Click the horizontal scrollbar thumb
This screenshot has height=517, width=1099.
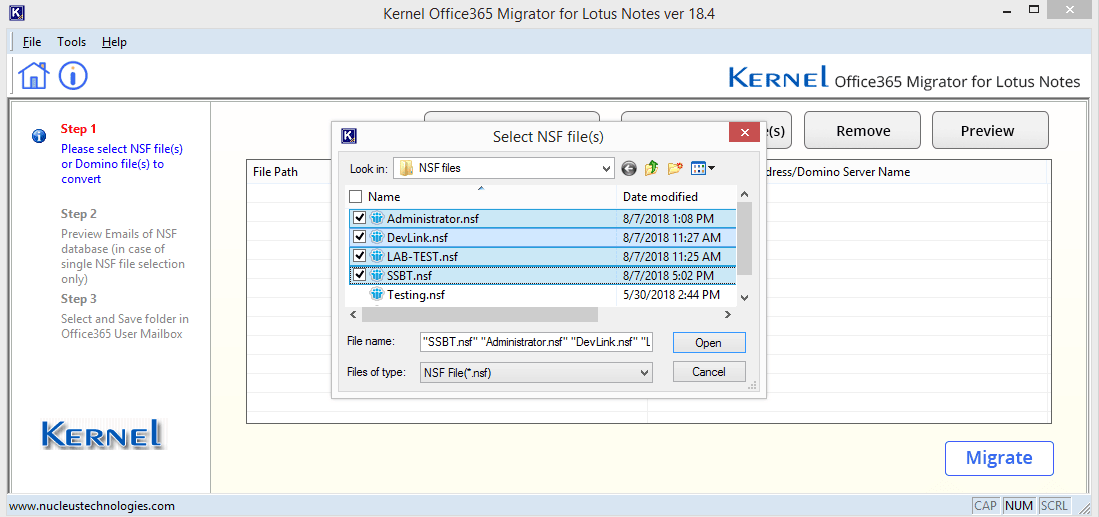point(479,315)
